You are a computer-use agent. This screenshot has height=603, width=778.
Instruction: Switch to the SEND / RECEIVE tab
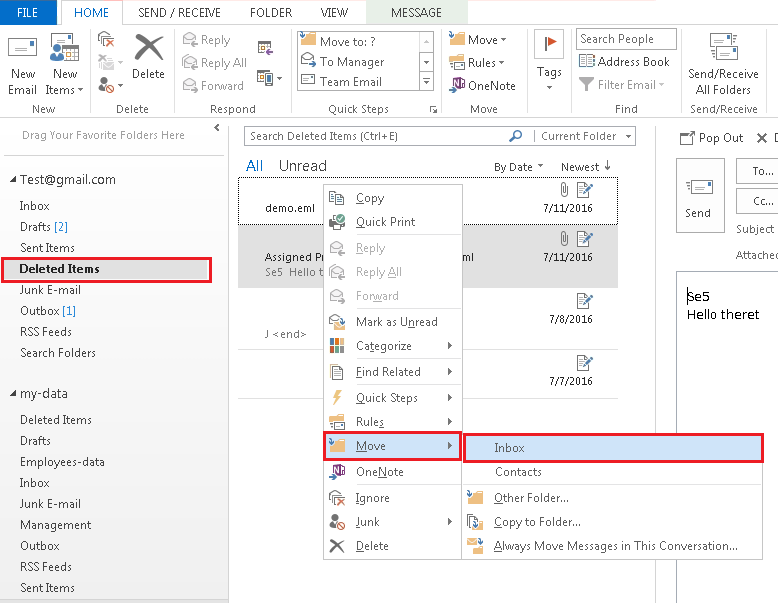click(179, 12)
